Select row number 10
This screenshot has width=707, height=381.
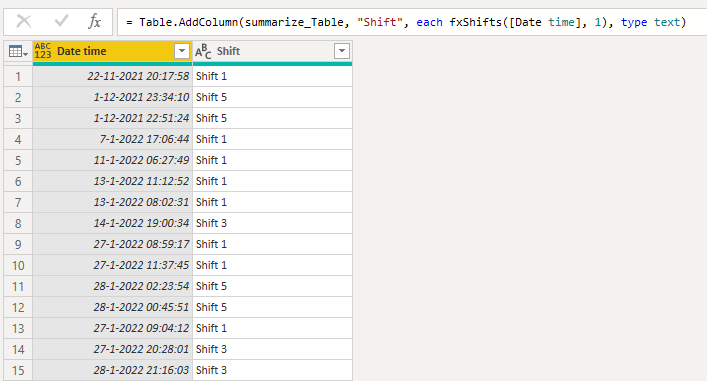pyautogui.click(x=18, y=265)
